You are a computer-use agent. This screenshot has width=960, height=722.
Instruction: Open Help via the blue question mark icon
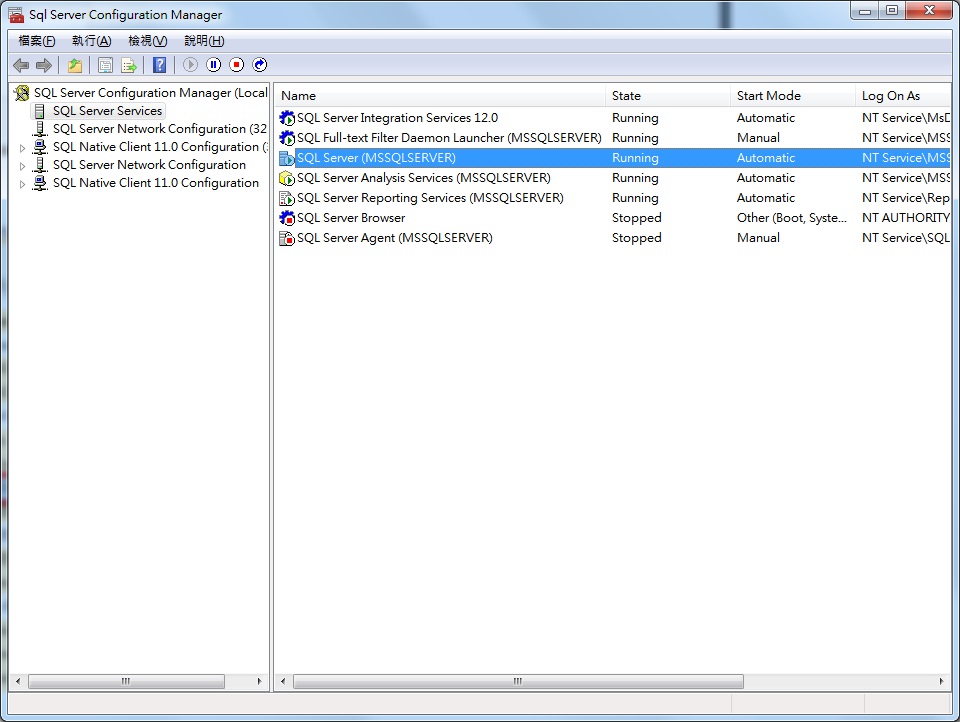coord(159,65)
